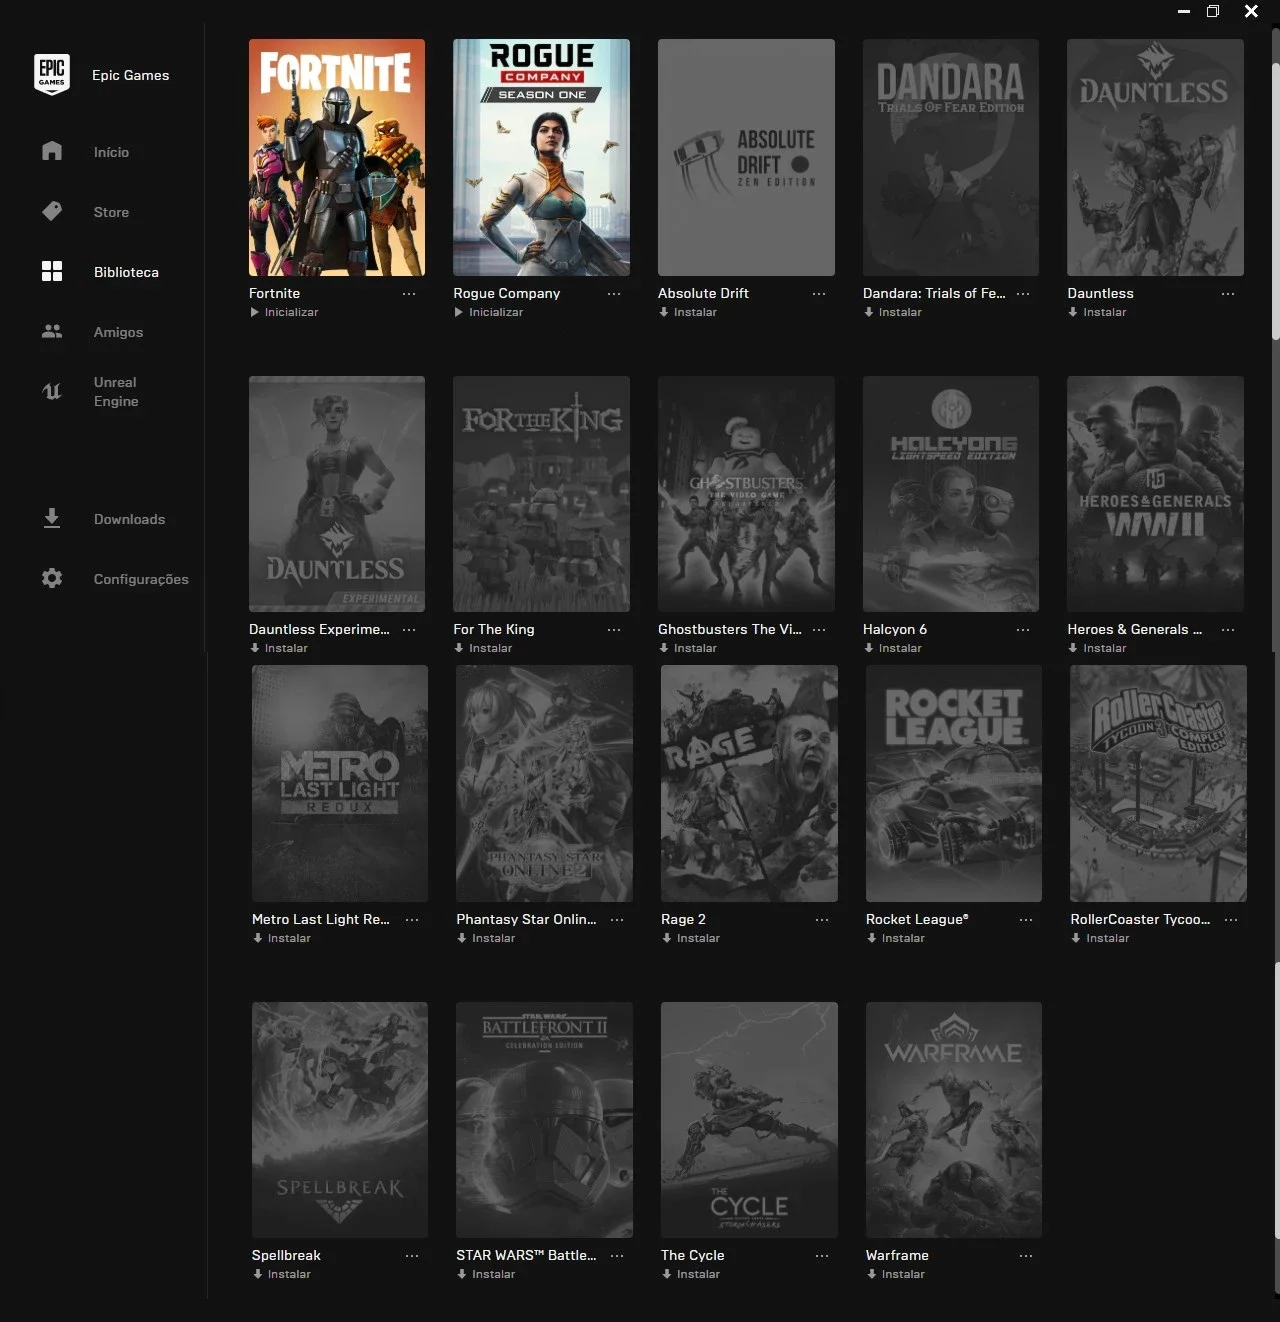This screenshot has width=1280, height=1322.
Task: Click Inicializar under Fortnite
Action: click(x=291, y=312)
